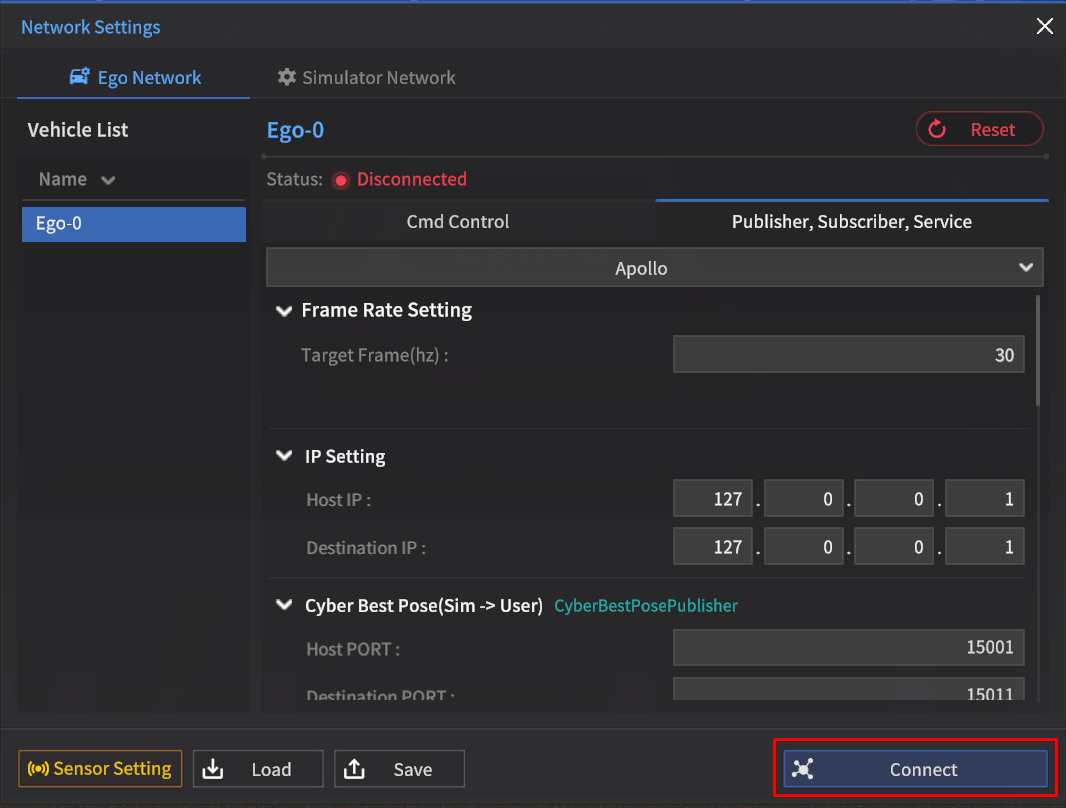Click the Host PORT field showing 15001

848,648
